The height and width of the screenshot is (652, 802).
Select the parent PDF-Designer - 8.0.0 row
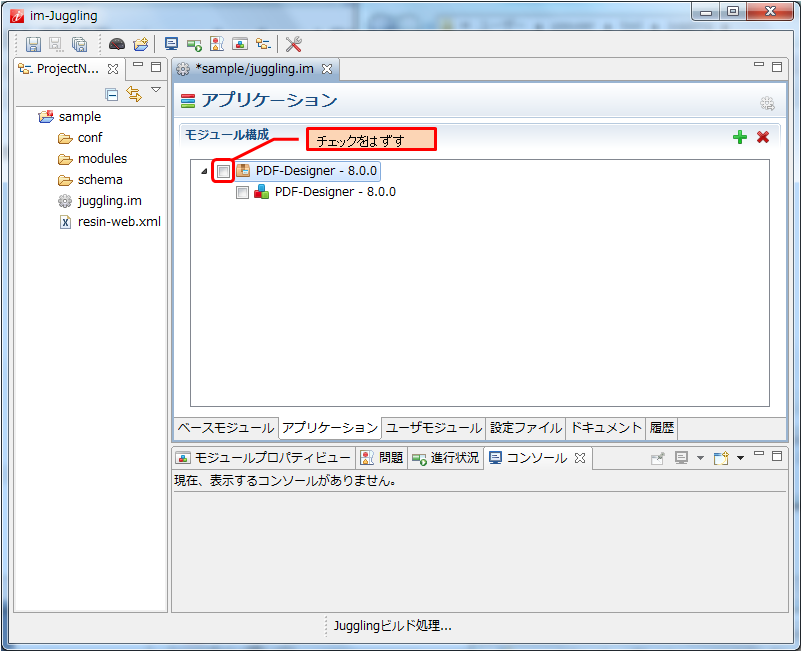308,171
